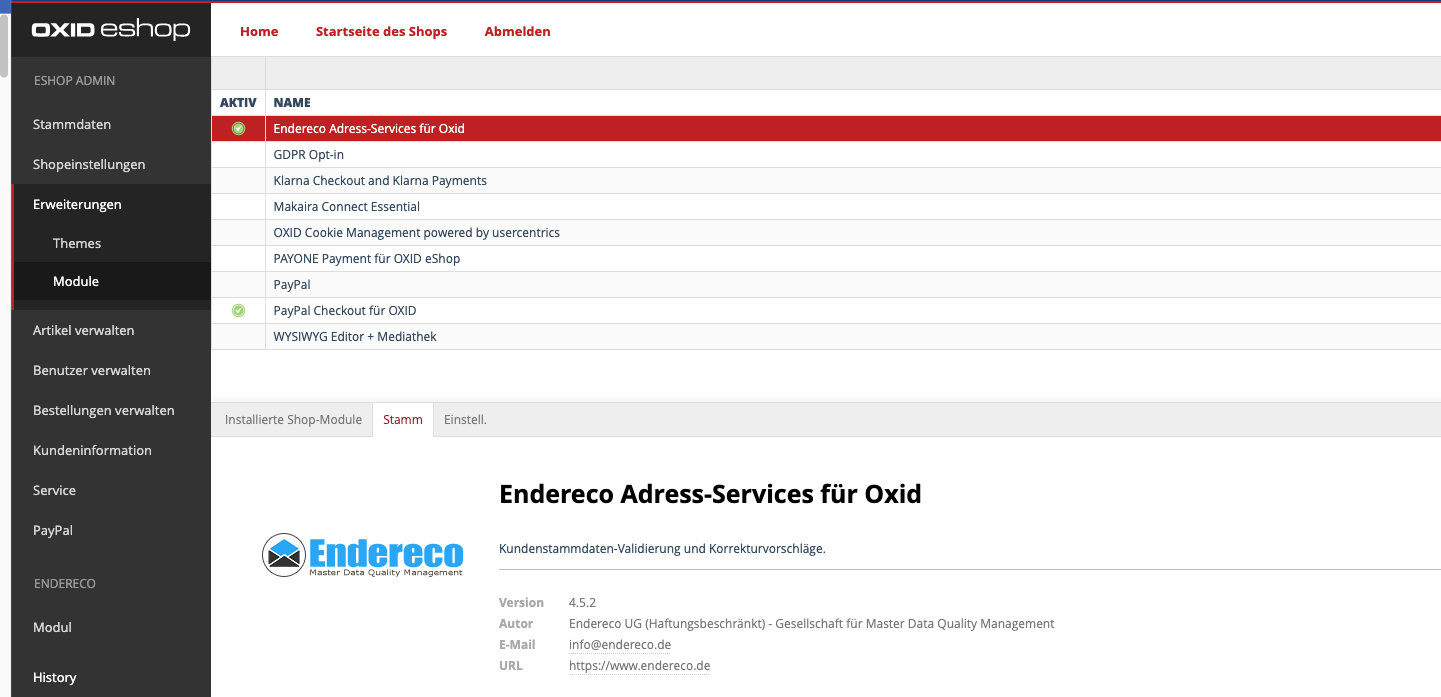
Task: Click the version value 4.5.2
Action: point(582,602)
